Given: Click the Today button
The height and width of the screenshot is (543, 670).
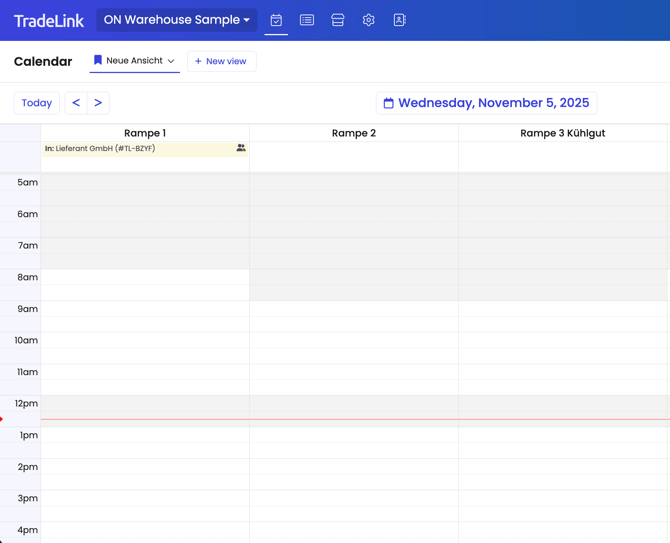Looking at the screenshot, I should click(x=37, y=103).
